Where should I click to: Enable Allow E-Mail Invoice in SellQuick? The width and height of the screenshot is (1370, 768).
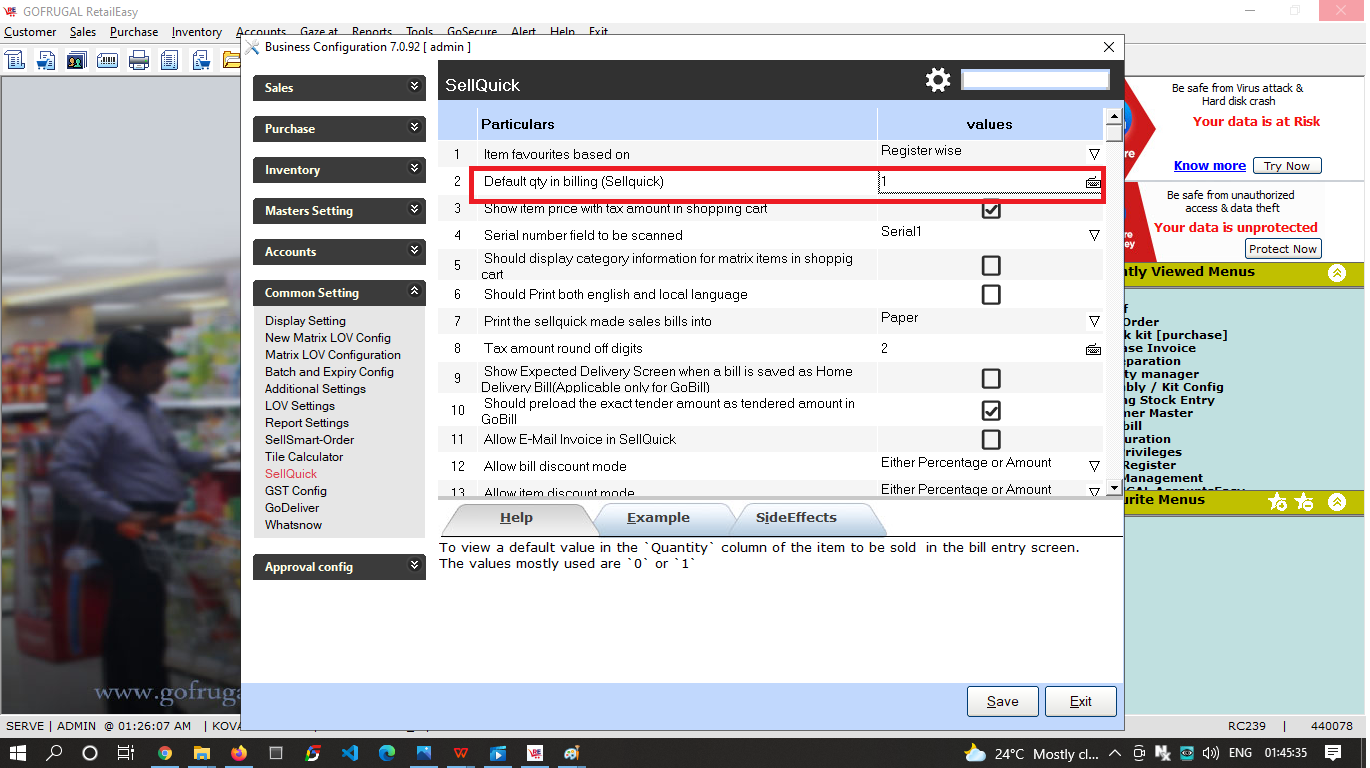coord(991,439)
